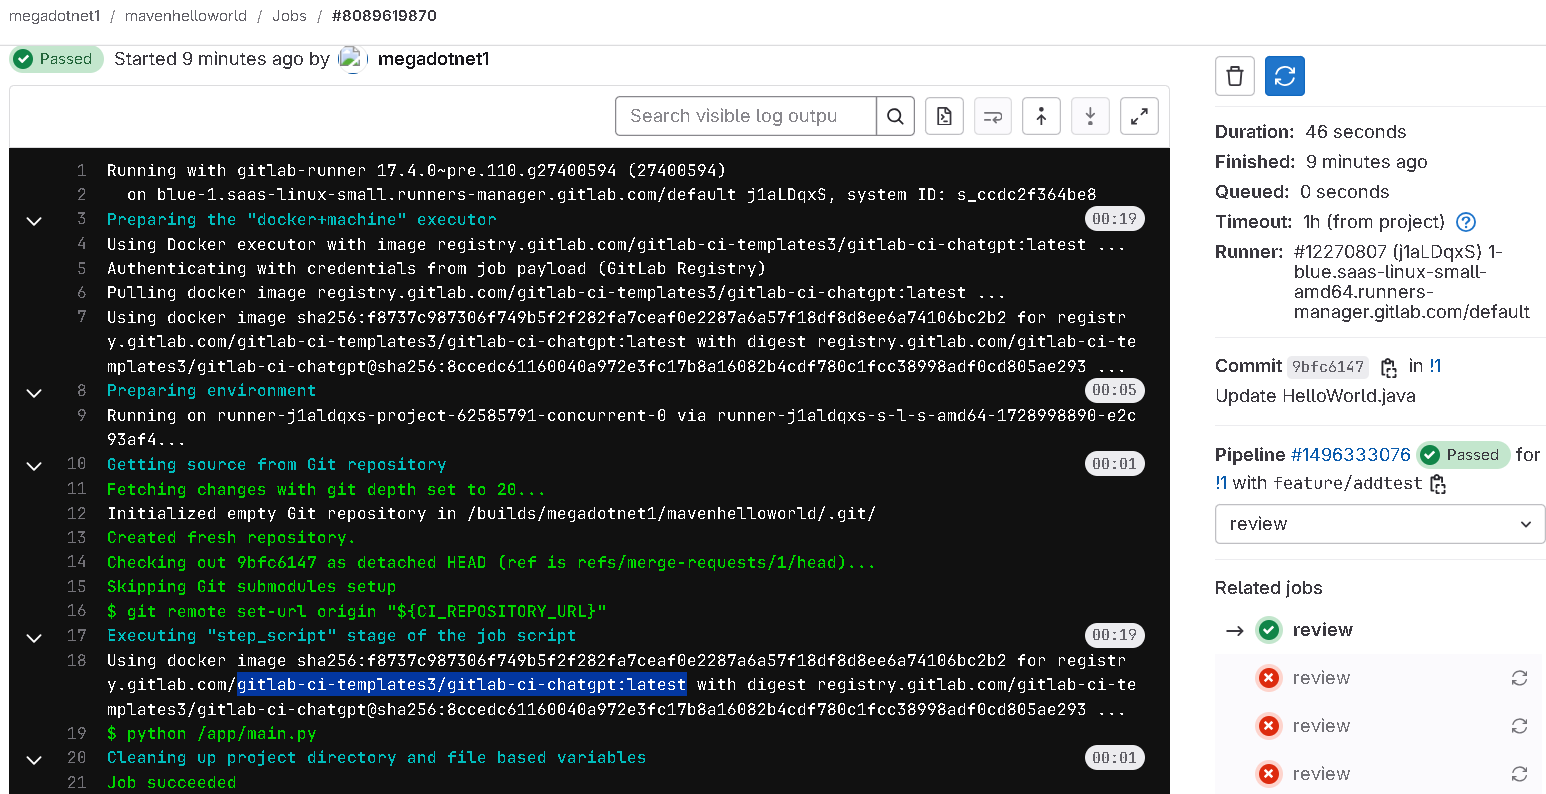The height and width of the screenshot is (794, 1546).
Task: Open log in fullscreen with the expand icon
Action: (1139, 116)
